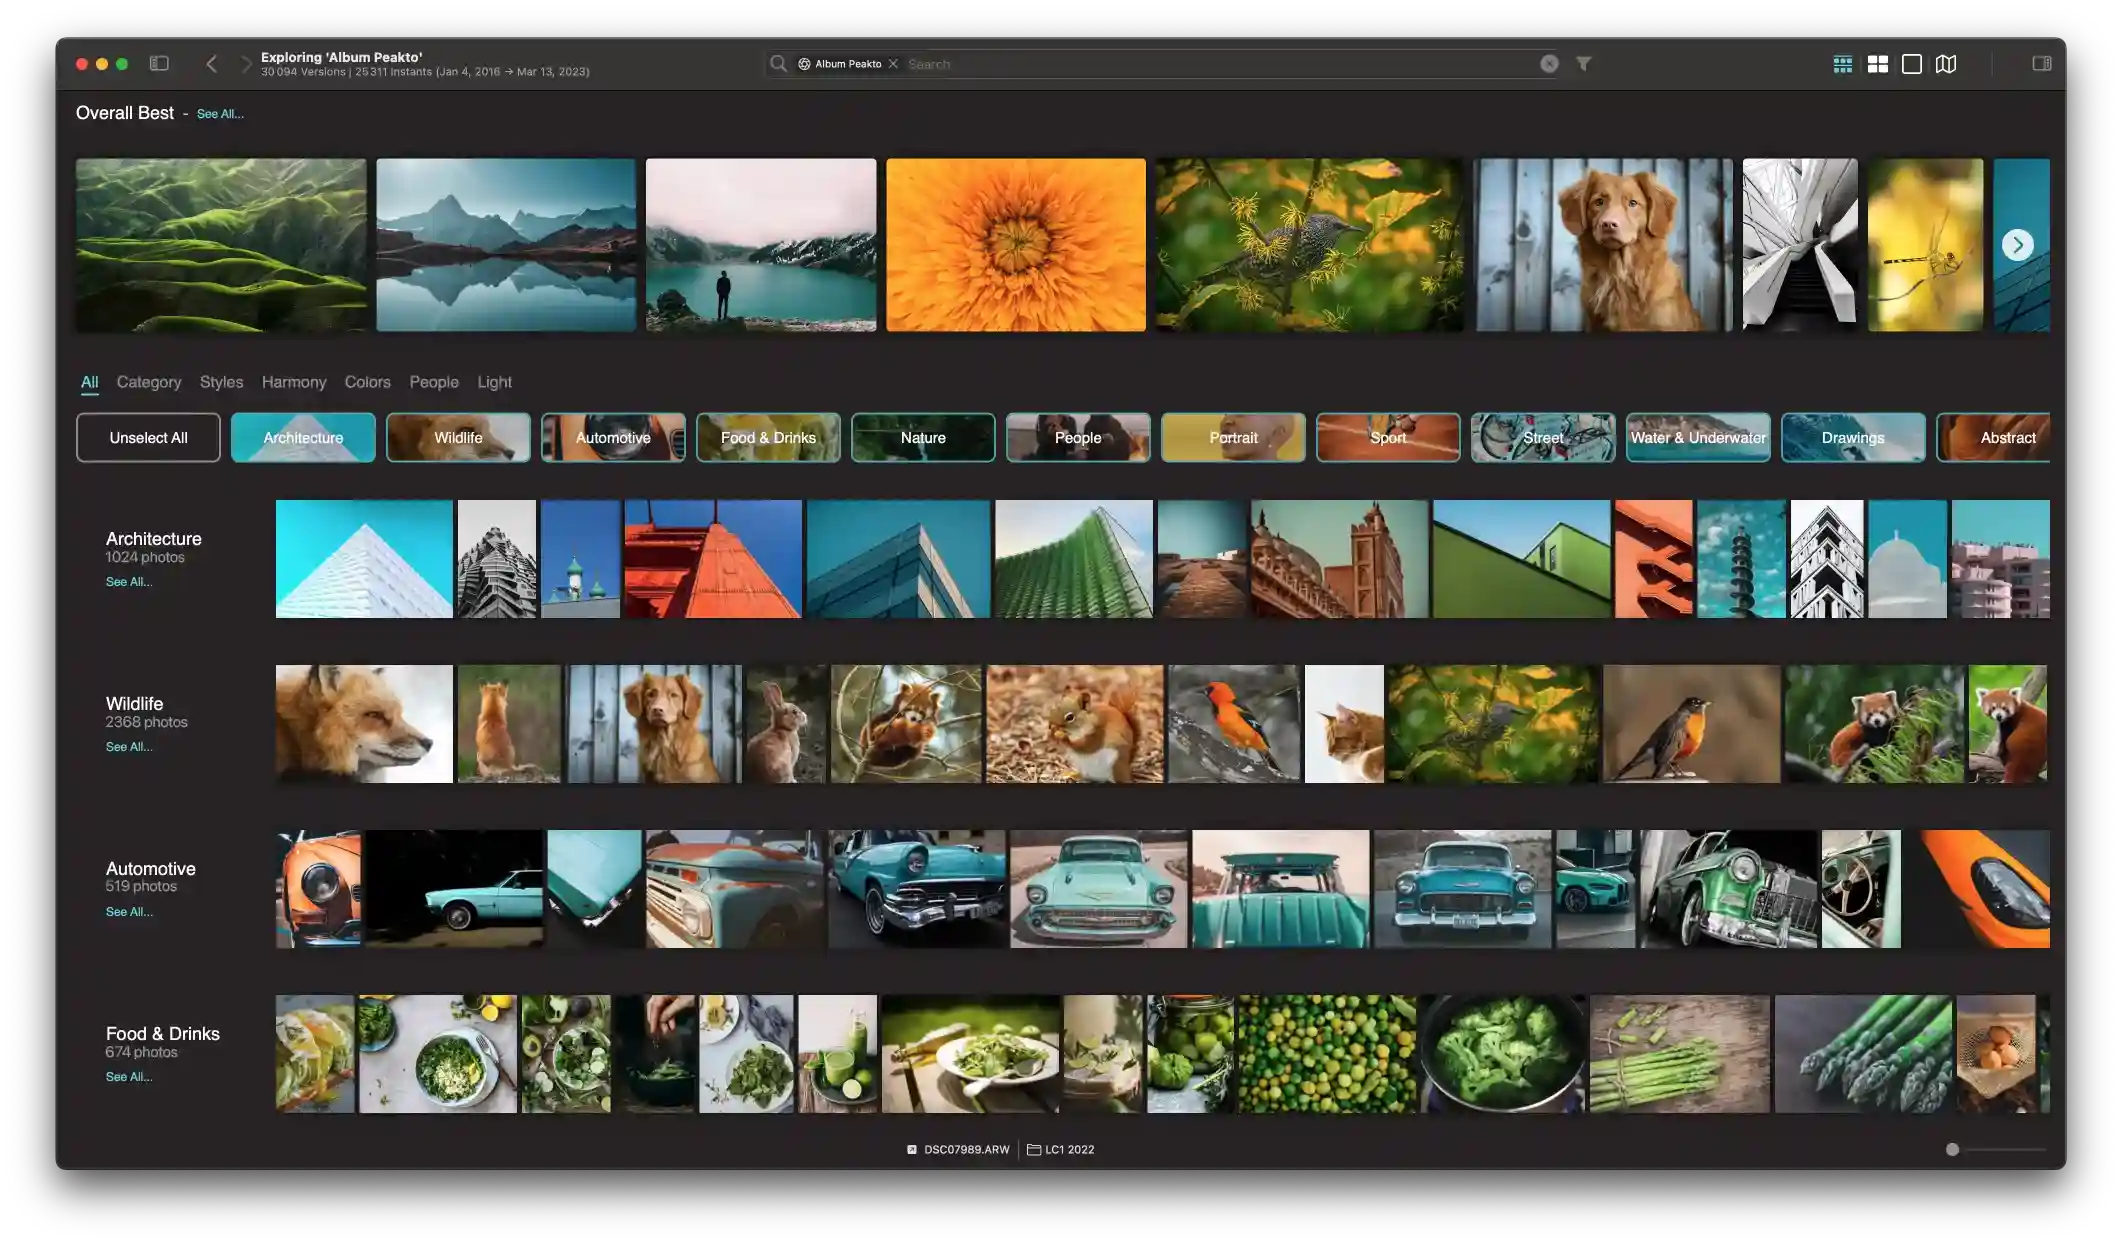Switch to small grid view icon

[1843, 64]
